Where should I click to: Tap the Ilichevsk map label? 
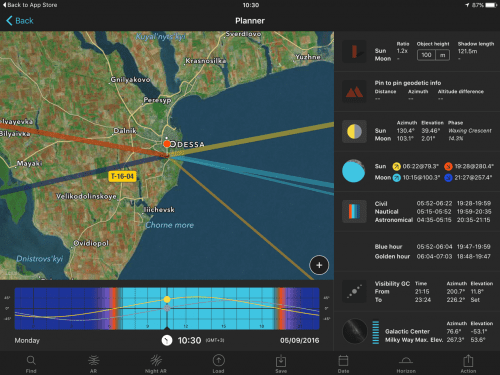click(x=160, y=210)
